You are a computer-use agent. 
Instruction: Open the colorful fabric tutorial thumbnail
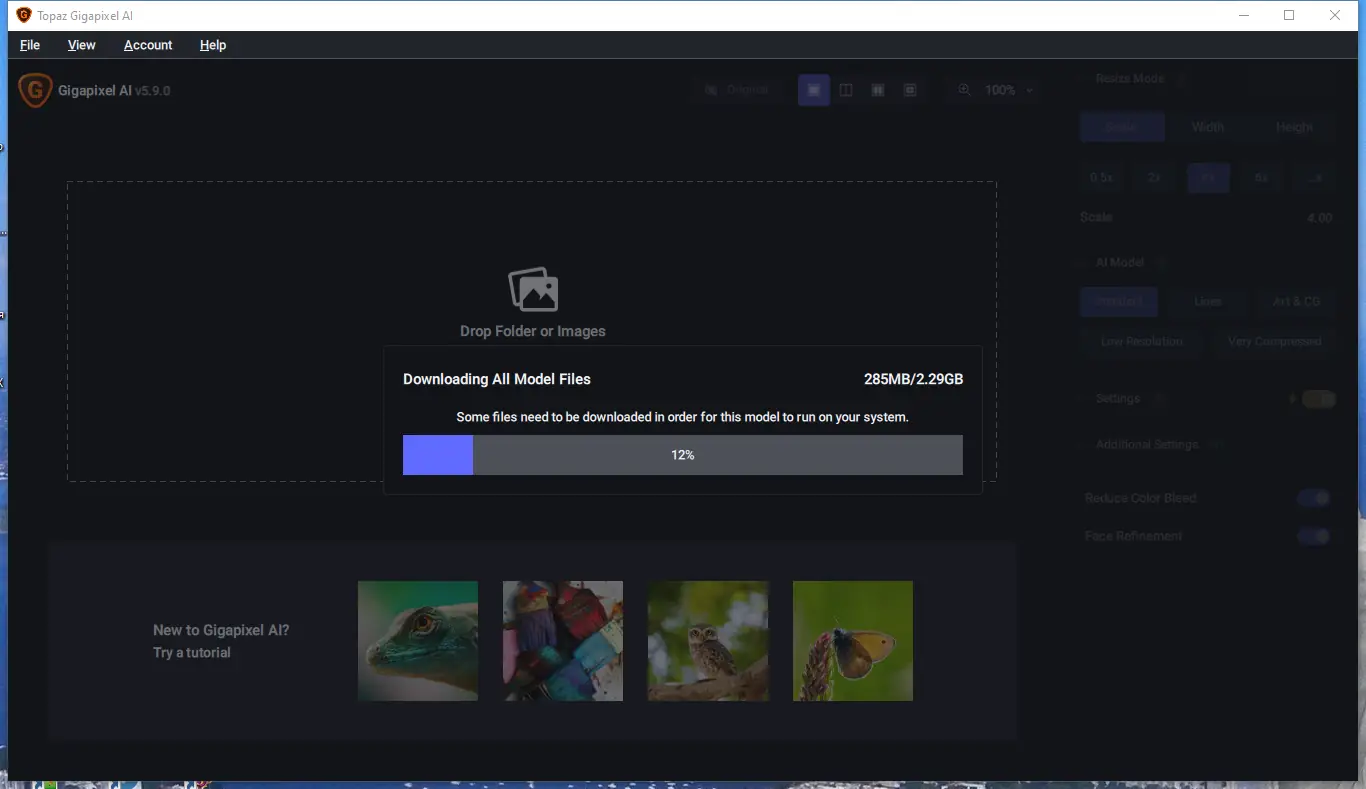tap(563, 641)
